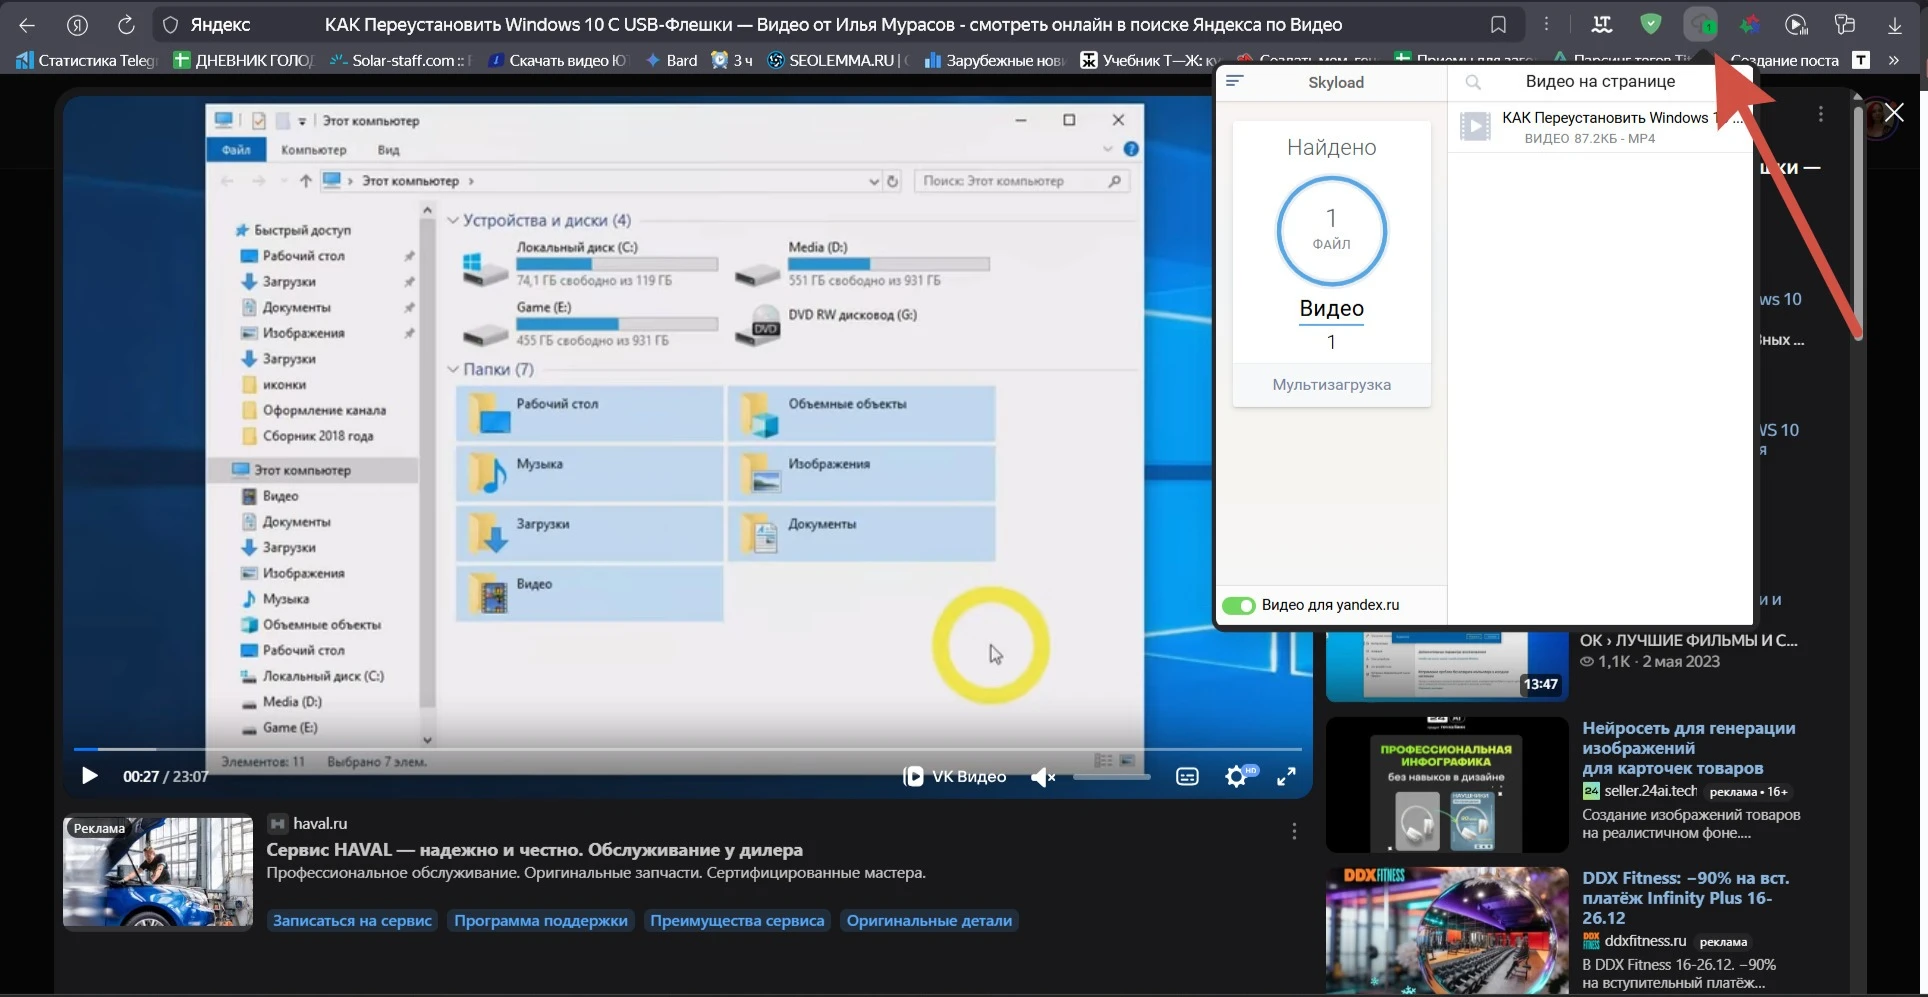Screen dimensions: 1928x997
Task: Expand the hidden bookmarks overflow chevron
Action: [x=1893, y=60]
